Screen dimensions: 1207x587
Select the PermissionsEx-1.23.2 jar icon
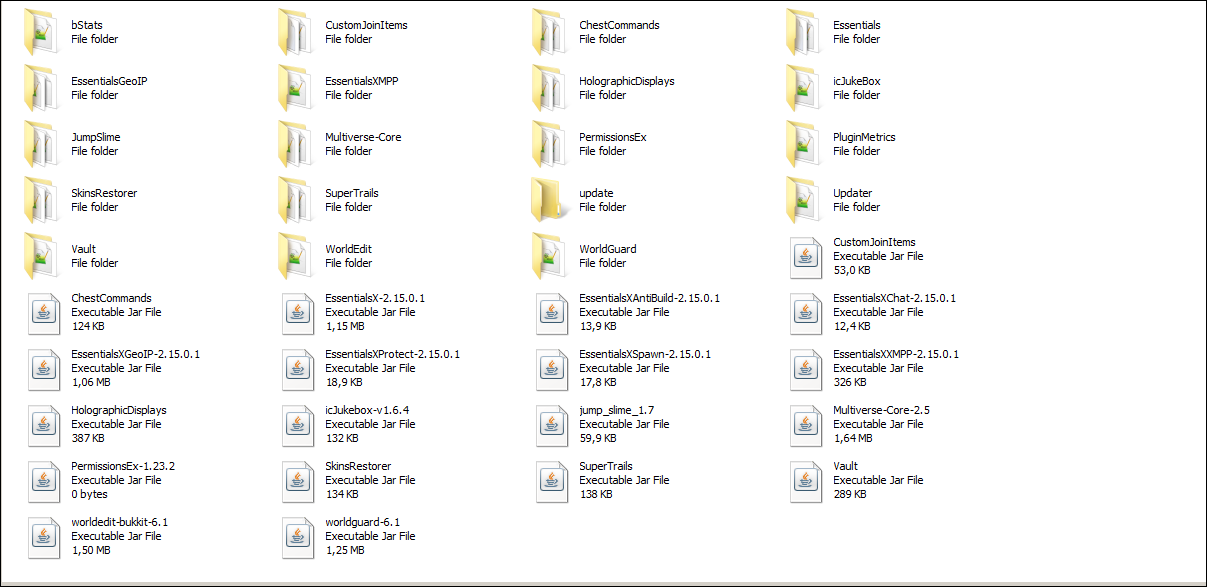44,481
